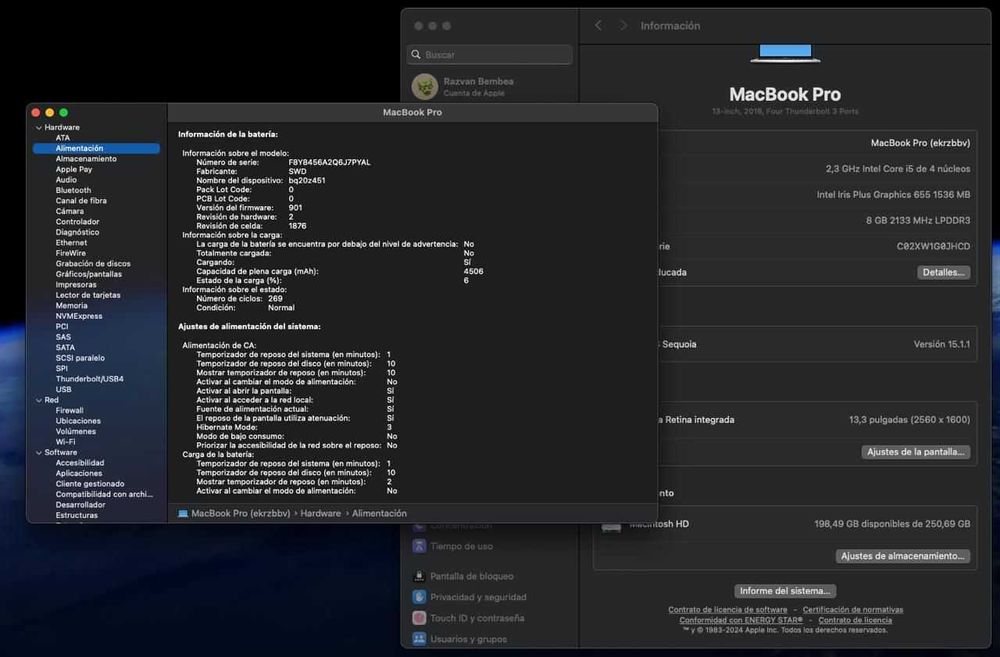Open Almacenamiento in the sidebar
Screen dimensions: 1000x657
click(86, 159)
